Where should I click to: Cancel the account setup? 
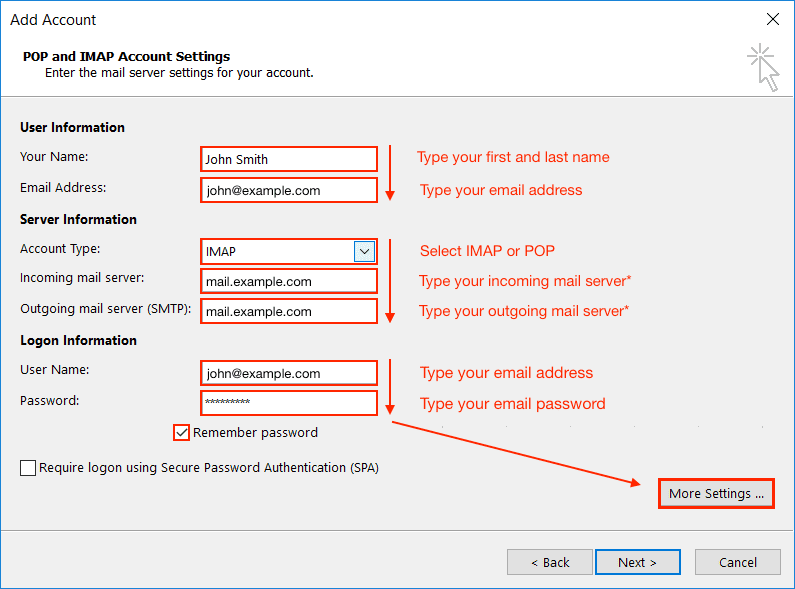coord(738,562)
